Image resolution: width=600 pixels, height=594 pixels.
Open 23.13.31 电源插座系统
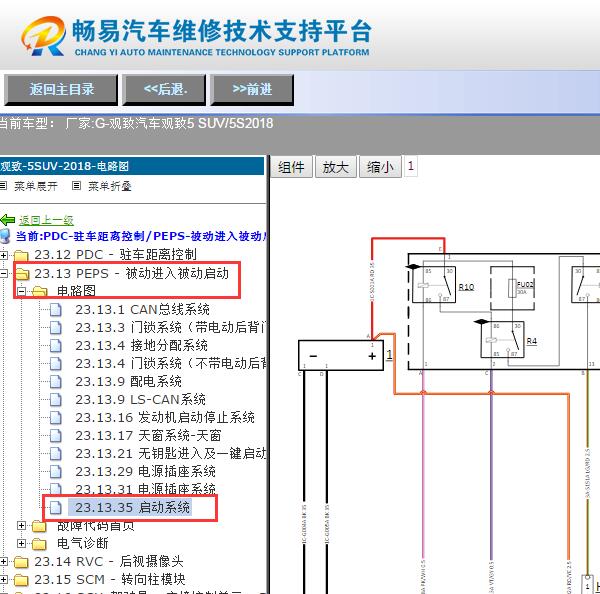(145, 489)
